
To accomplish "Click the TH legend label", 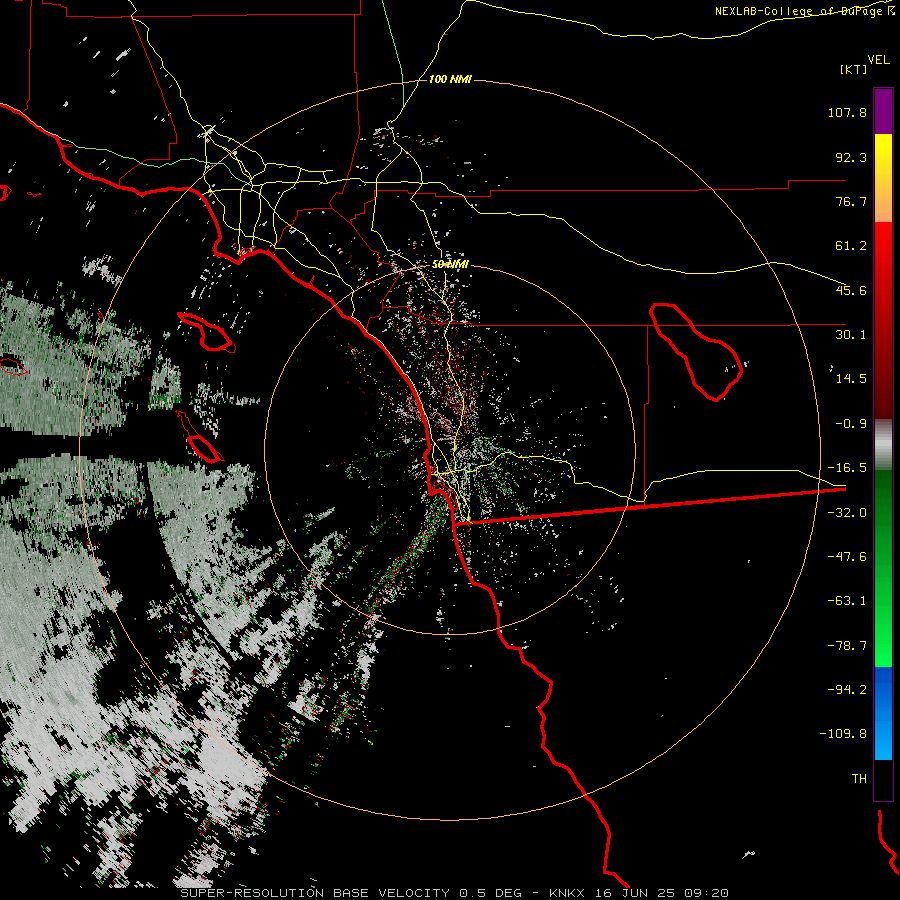I will (x=859, y=779).
